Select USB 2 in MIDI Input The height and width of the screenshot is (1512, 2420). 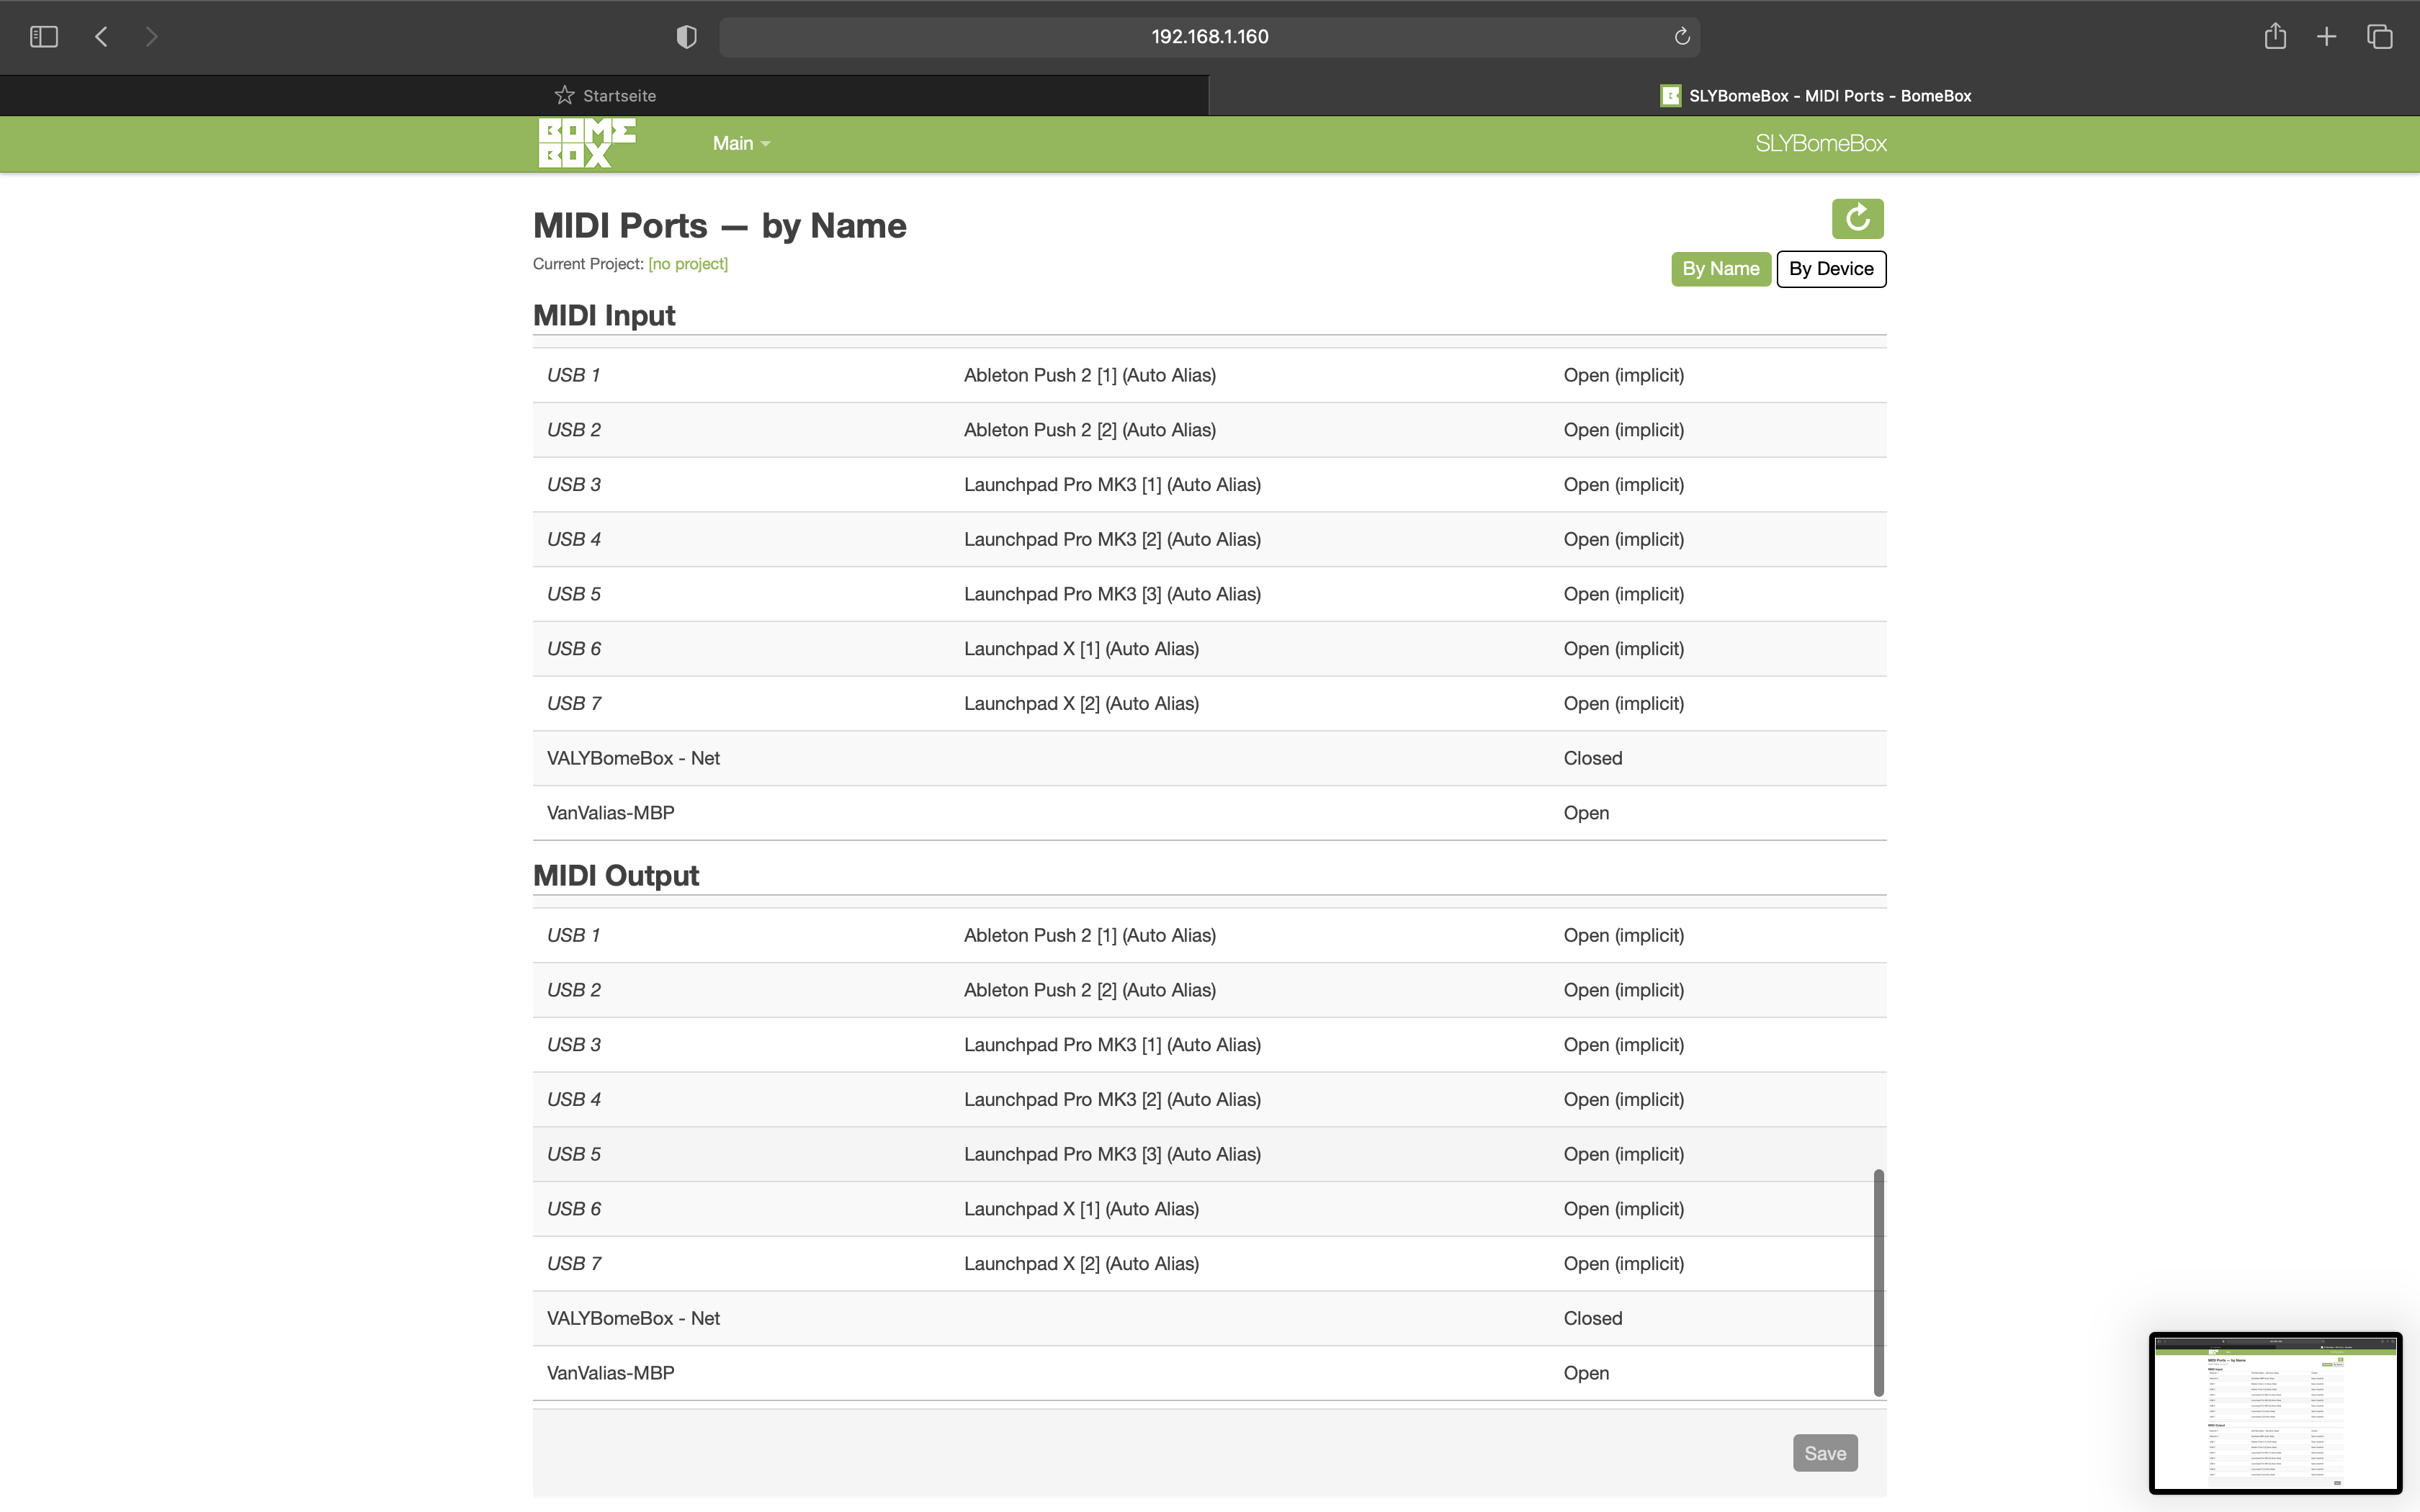(x=574, y=430)
